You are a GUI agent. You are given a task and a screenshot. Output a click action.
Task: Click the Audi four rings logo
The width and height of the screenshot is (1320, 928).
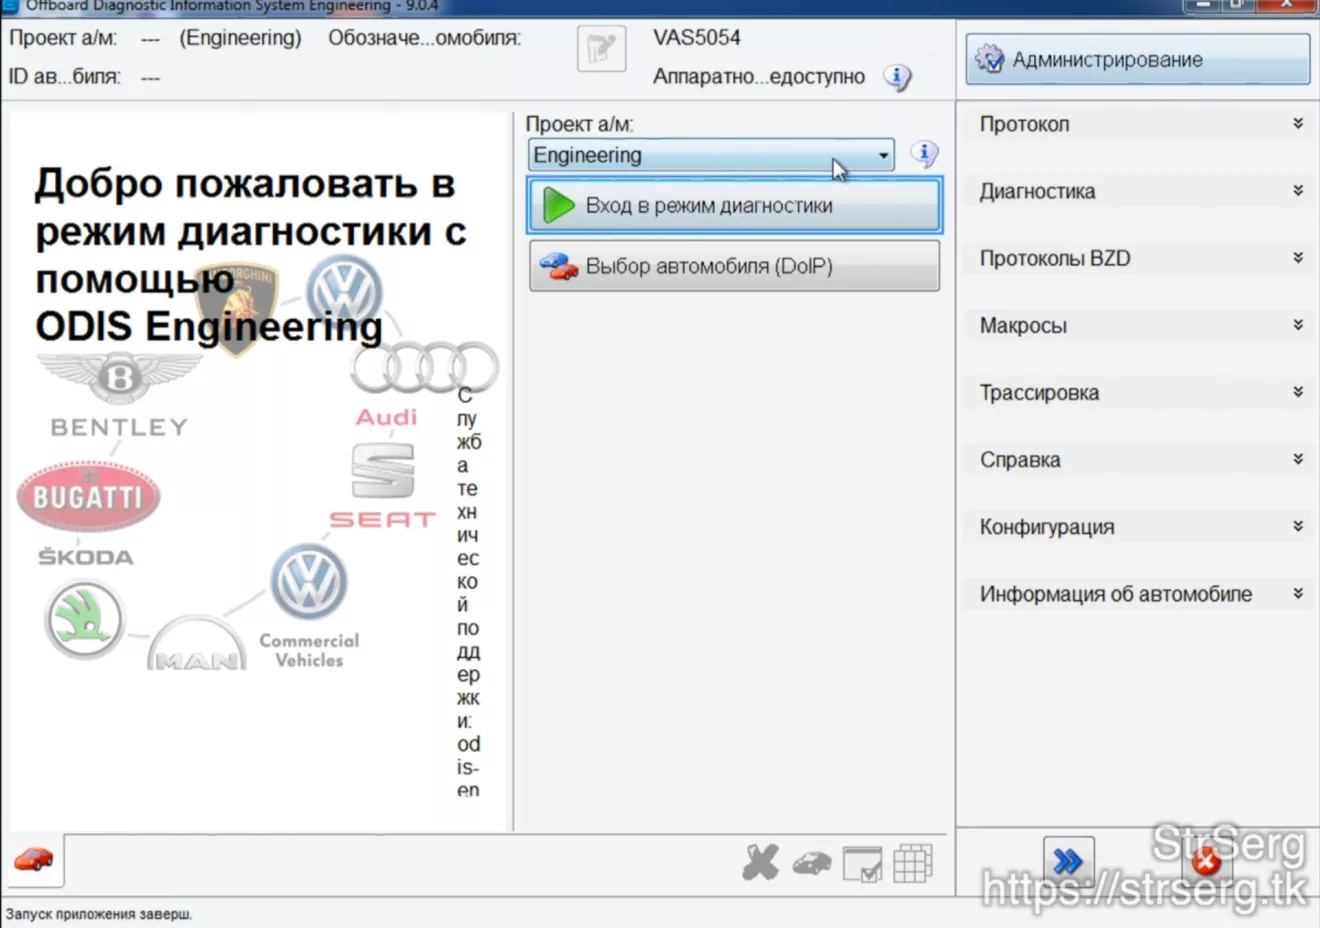(424, 368)
